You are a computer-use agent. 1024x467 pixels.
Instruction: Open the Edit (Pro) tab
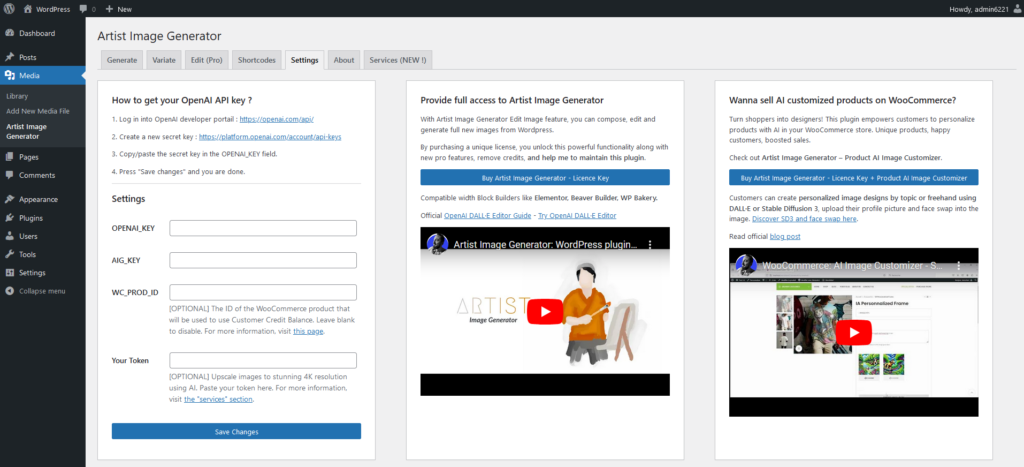tap(206, 60)
